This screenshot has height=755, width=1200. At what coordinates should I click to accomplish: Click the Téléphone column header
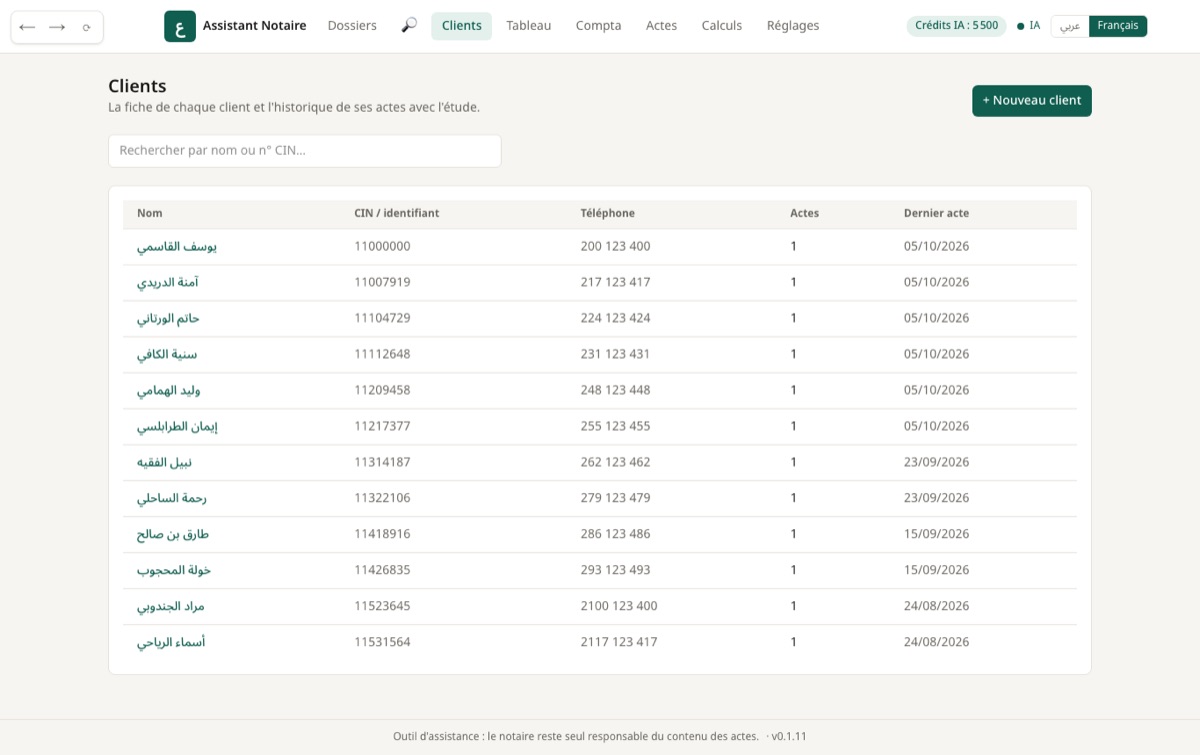click(x=608, y=213)
